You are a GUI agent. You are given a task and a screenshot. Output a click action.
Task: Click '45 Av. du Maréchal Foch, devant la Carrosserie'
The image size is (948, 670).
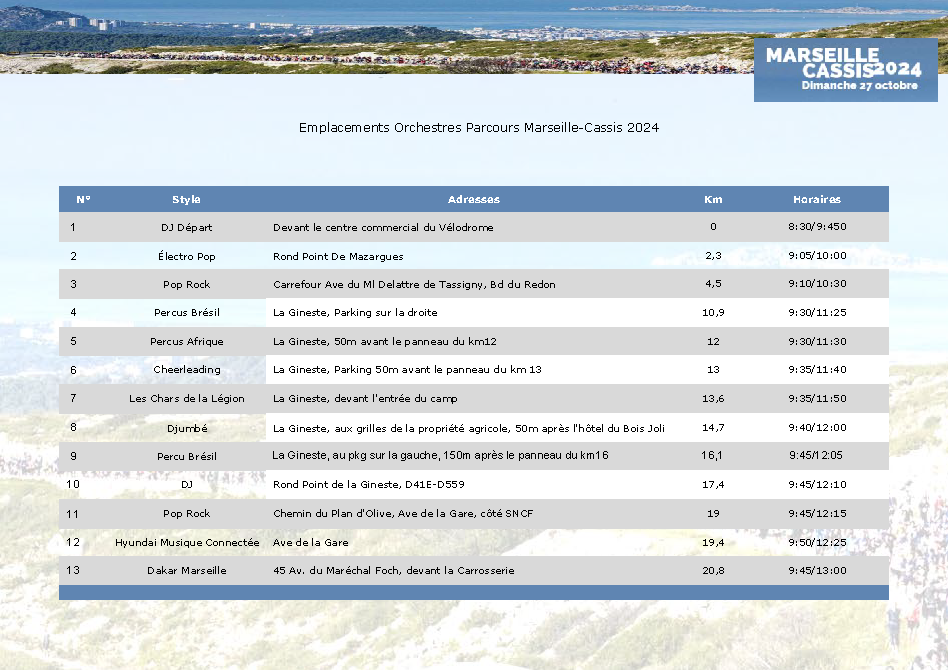394,570
